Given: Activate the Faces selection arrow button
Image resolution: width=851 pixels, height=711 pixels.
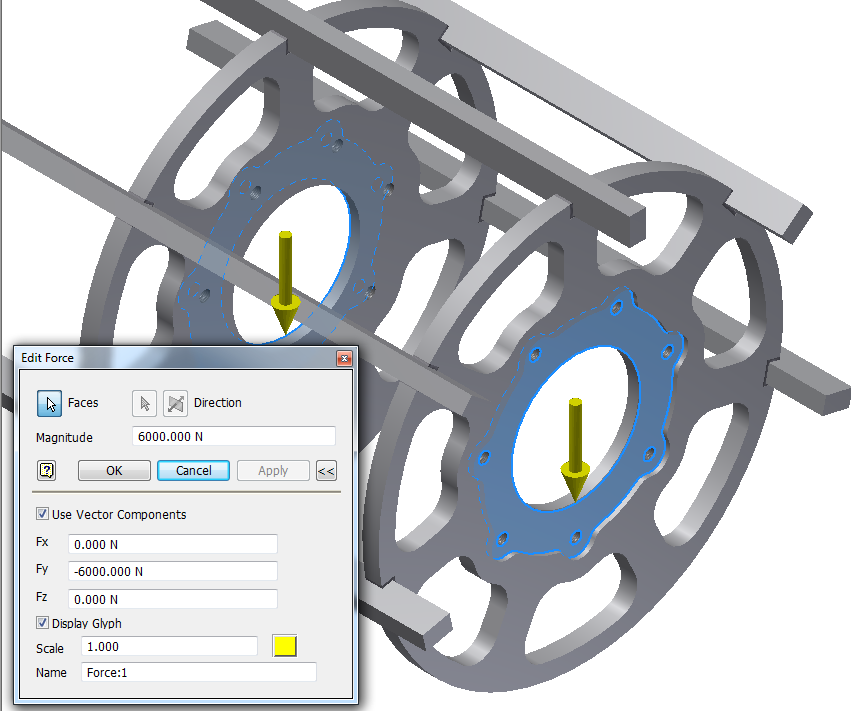Looking at the screenshot, I should click(49, 403).
